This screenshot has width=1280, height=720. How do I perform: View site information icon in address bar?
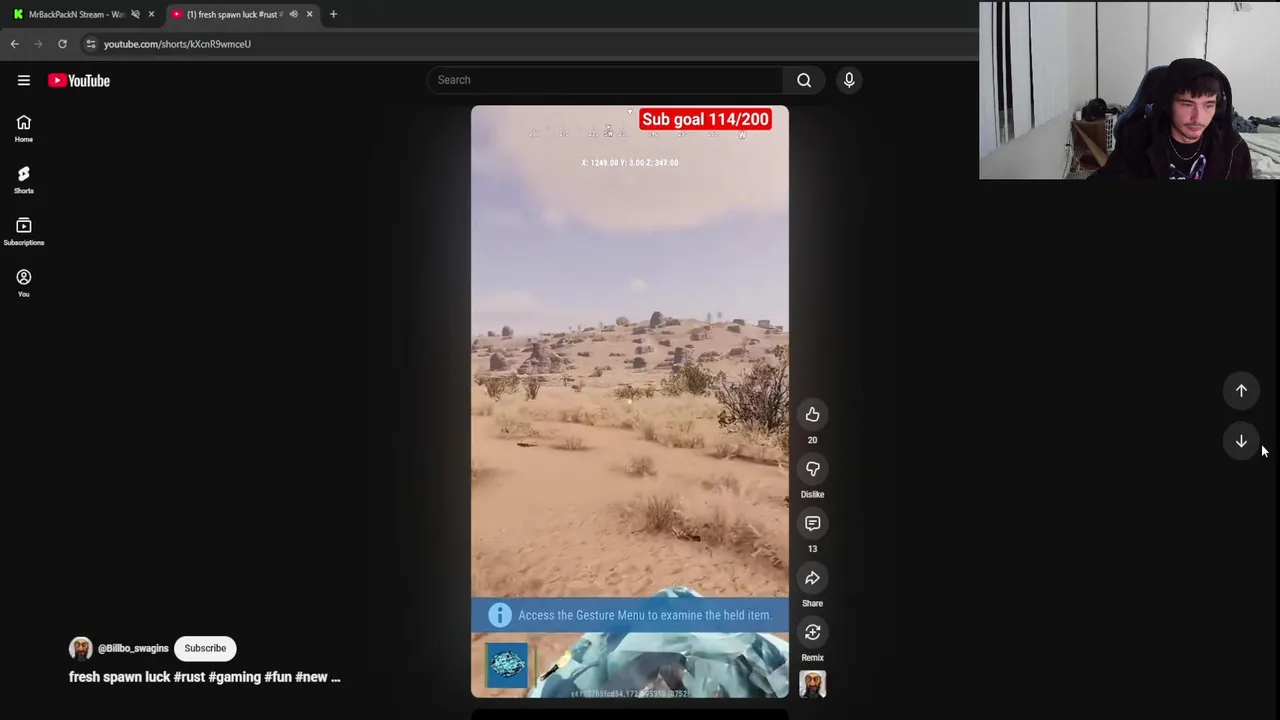click(91, 44)
